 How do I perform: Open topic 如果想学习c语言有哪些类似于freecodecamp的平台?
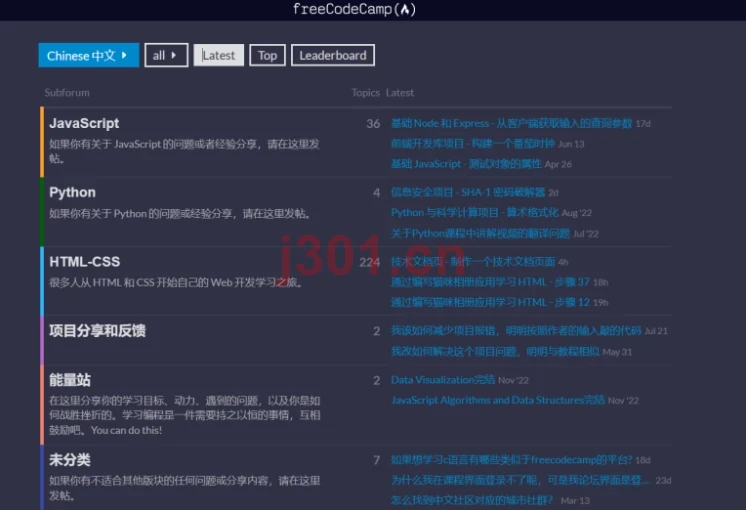(511, 460)
